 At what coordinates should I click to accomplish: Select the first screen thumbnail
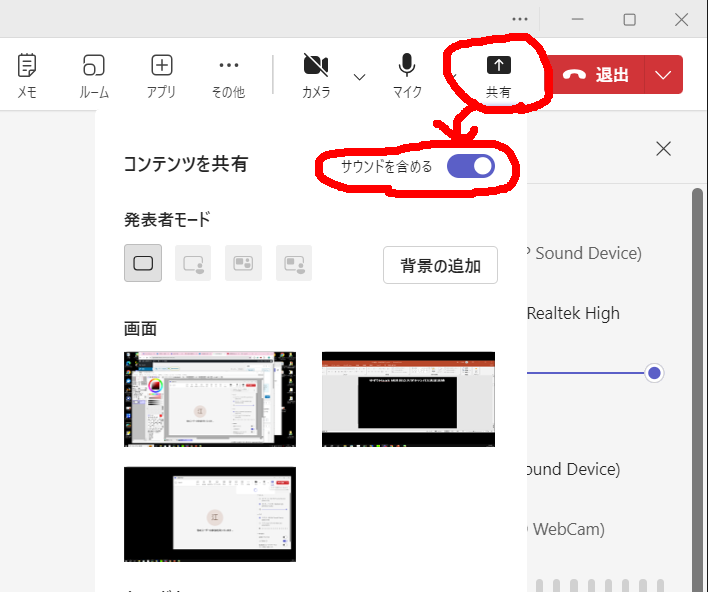[210, 398]
